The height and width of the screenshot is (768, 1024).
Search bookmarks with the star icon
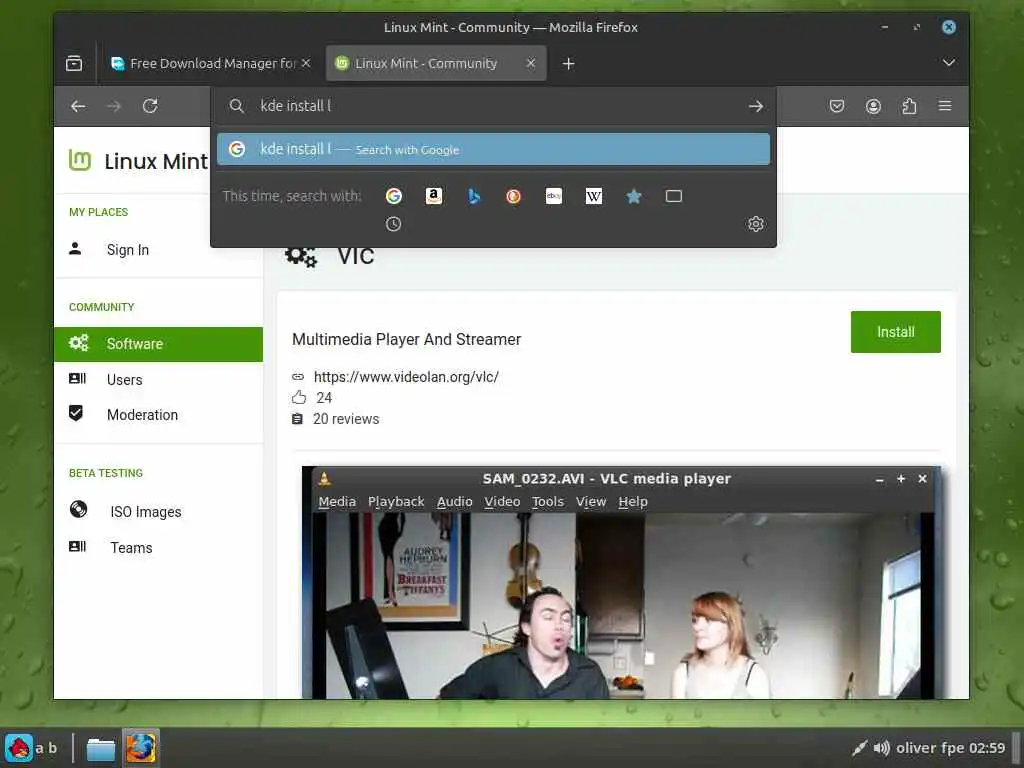pyautogui.click(x=634, y=196)
